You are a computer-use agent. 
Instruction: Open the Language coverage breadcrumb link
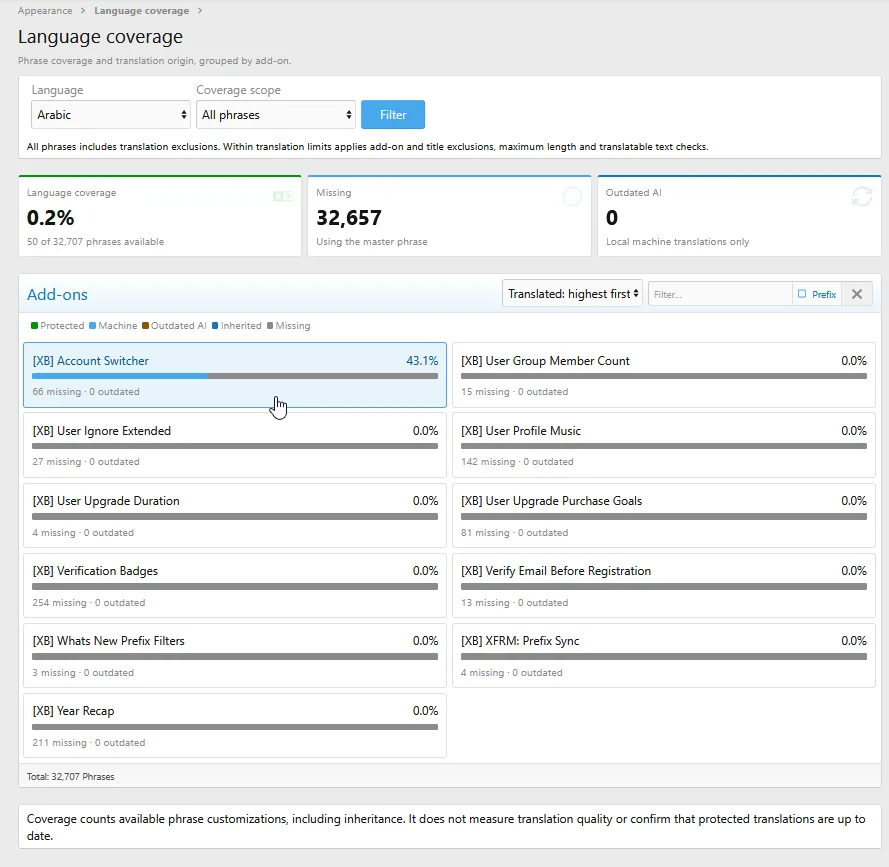pyautogui.click(x=141, y=11)
